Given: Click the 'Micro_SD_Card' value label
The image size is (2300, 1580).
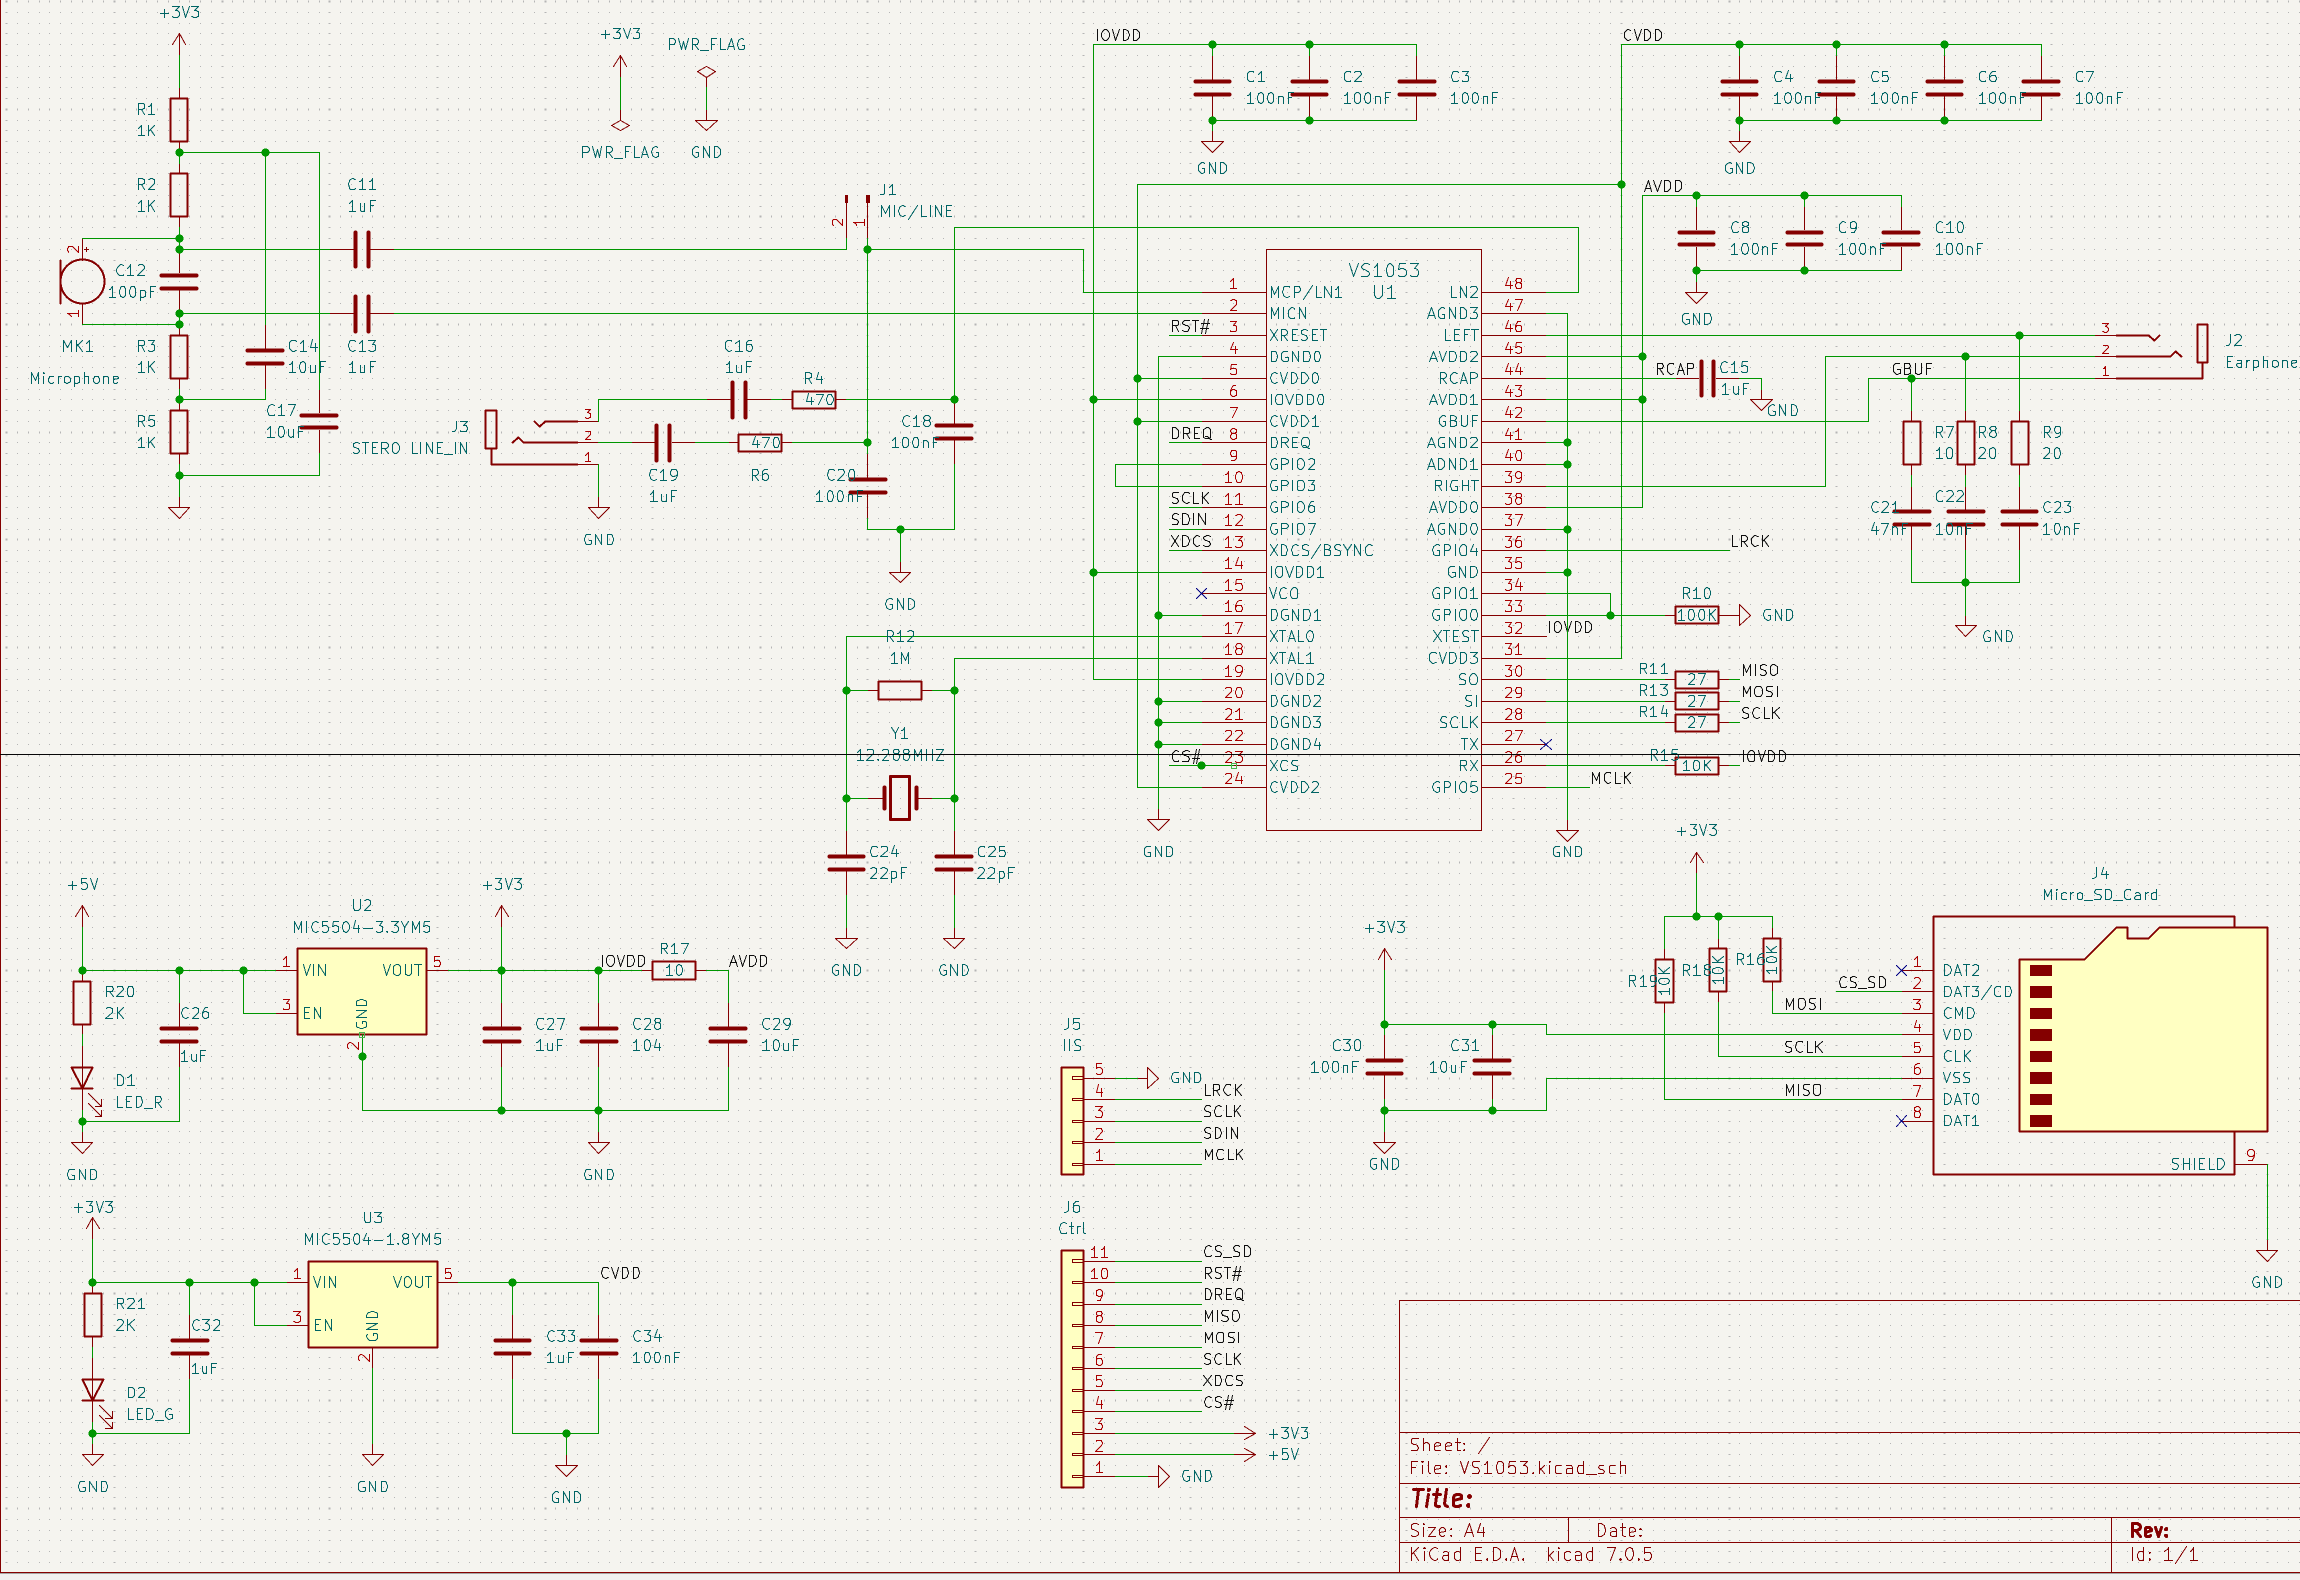Looking at the screenshot, I should point(2100,895).
